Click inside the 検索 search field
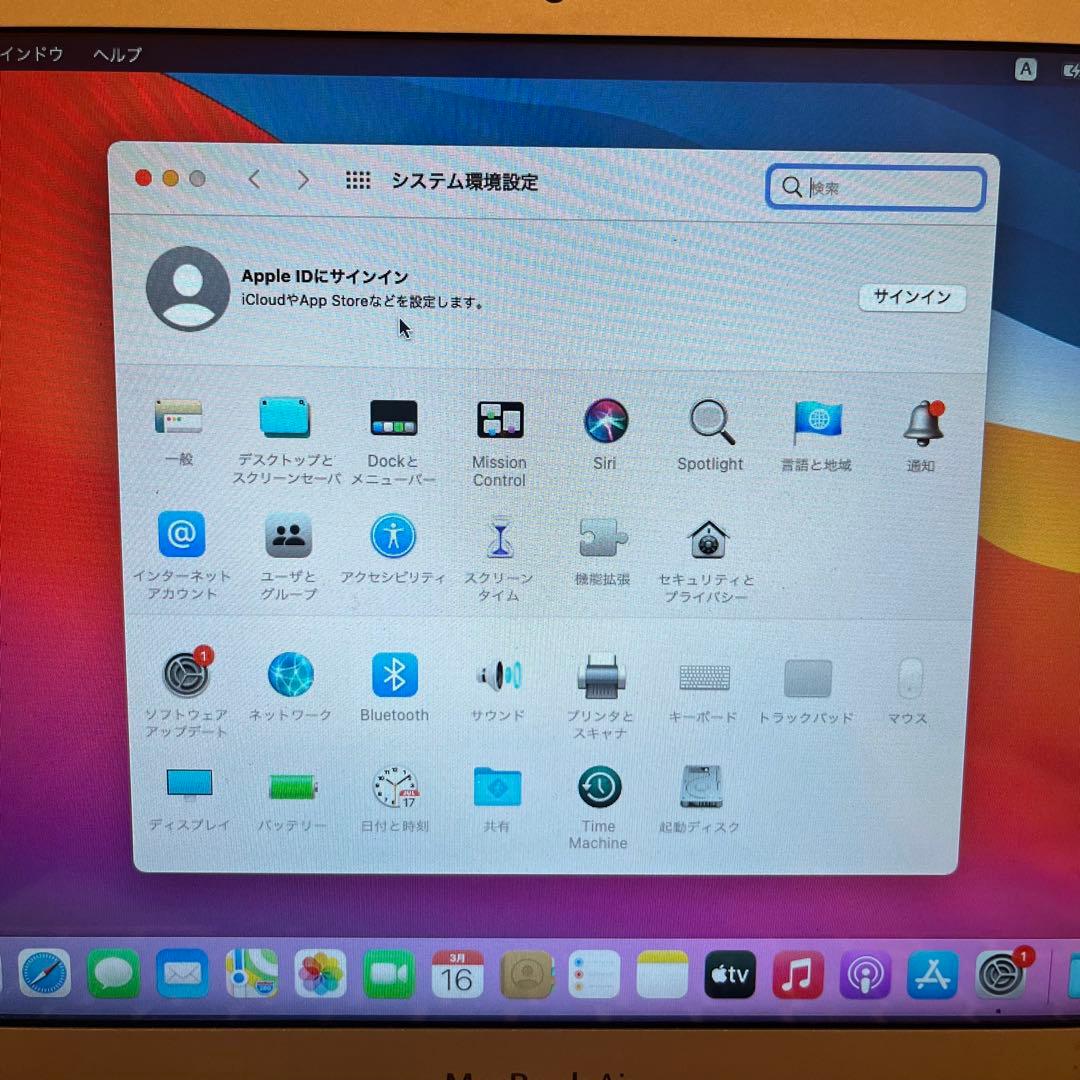1080x1080 pixels. pos(875,188)
